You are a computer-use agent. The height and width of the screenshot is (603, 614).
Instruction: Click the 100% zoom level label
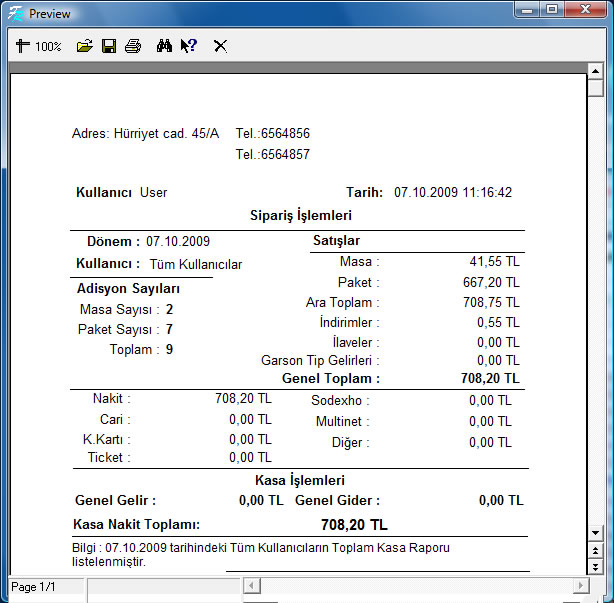tap(48, 47)
